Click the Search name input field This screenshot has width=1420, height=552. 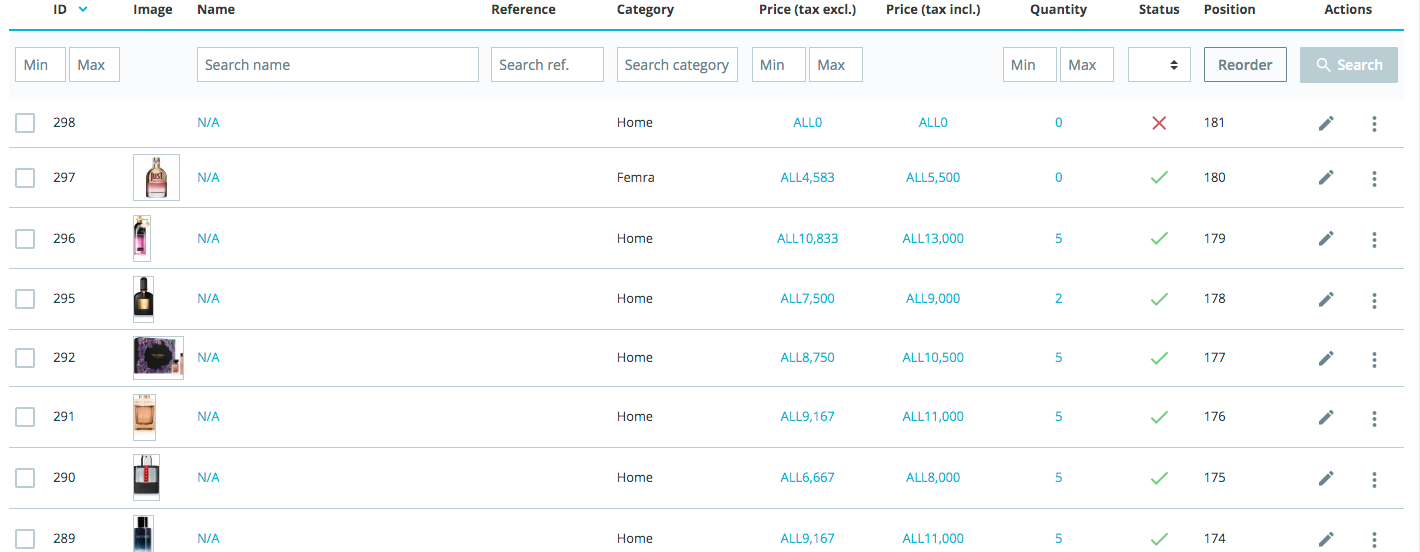pyautogui.click(x=337, y=65)
